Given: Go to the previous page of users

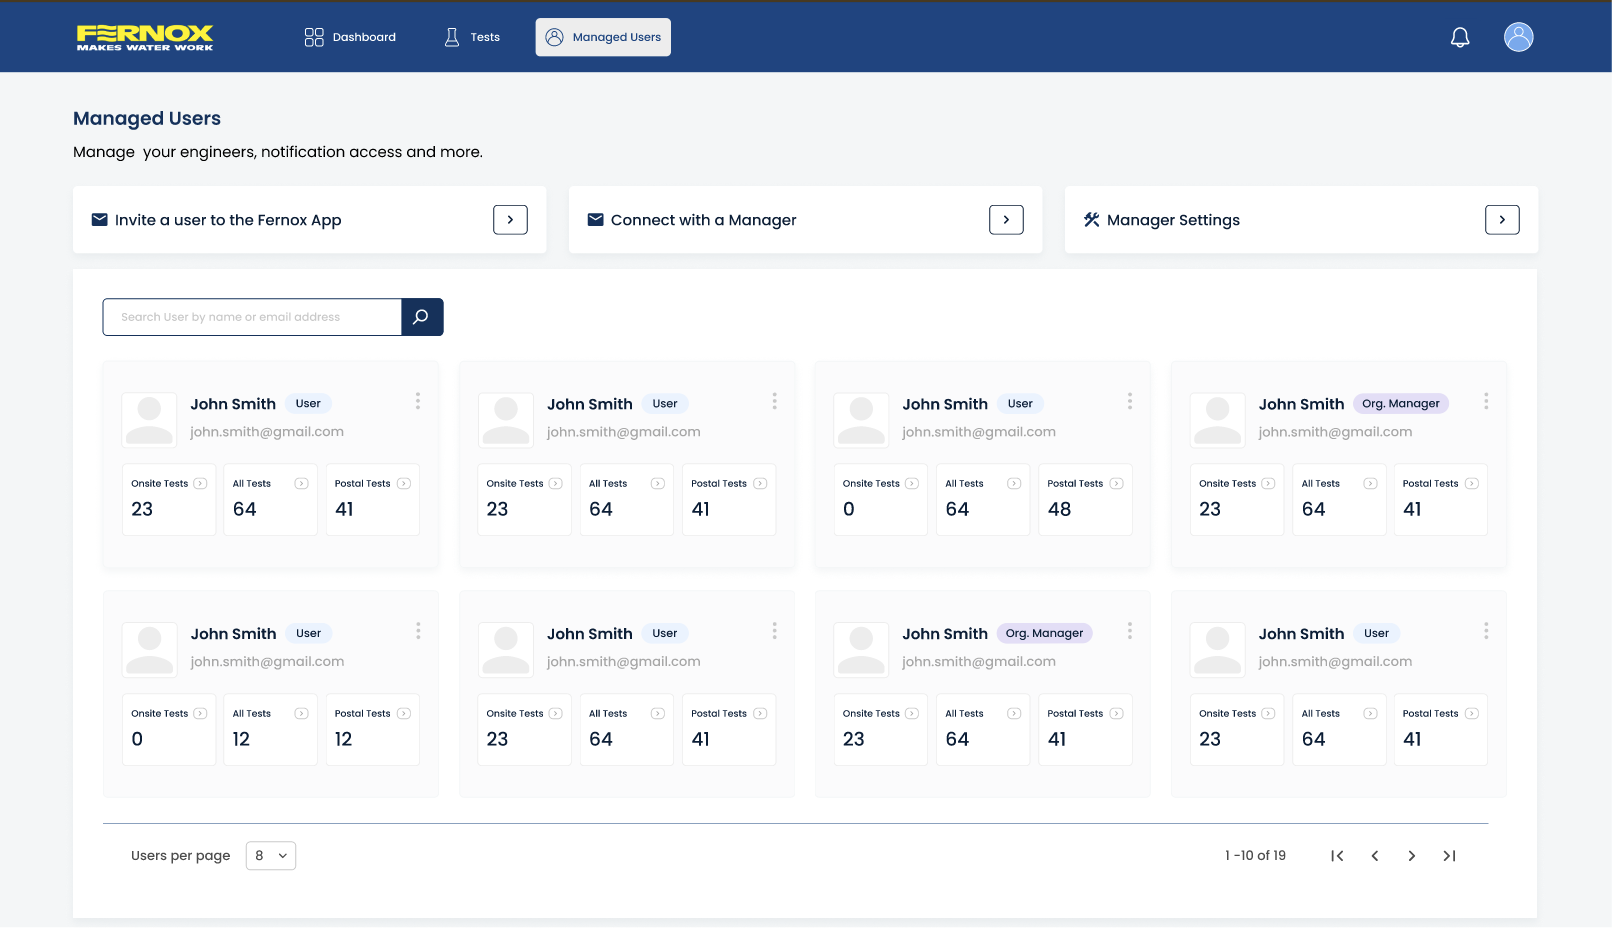Looking at the screenshot, I should coord(1375,856).
